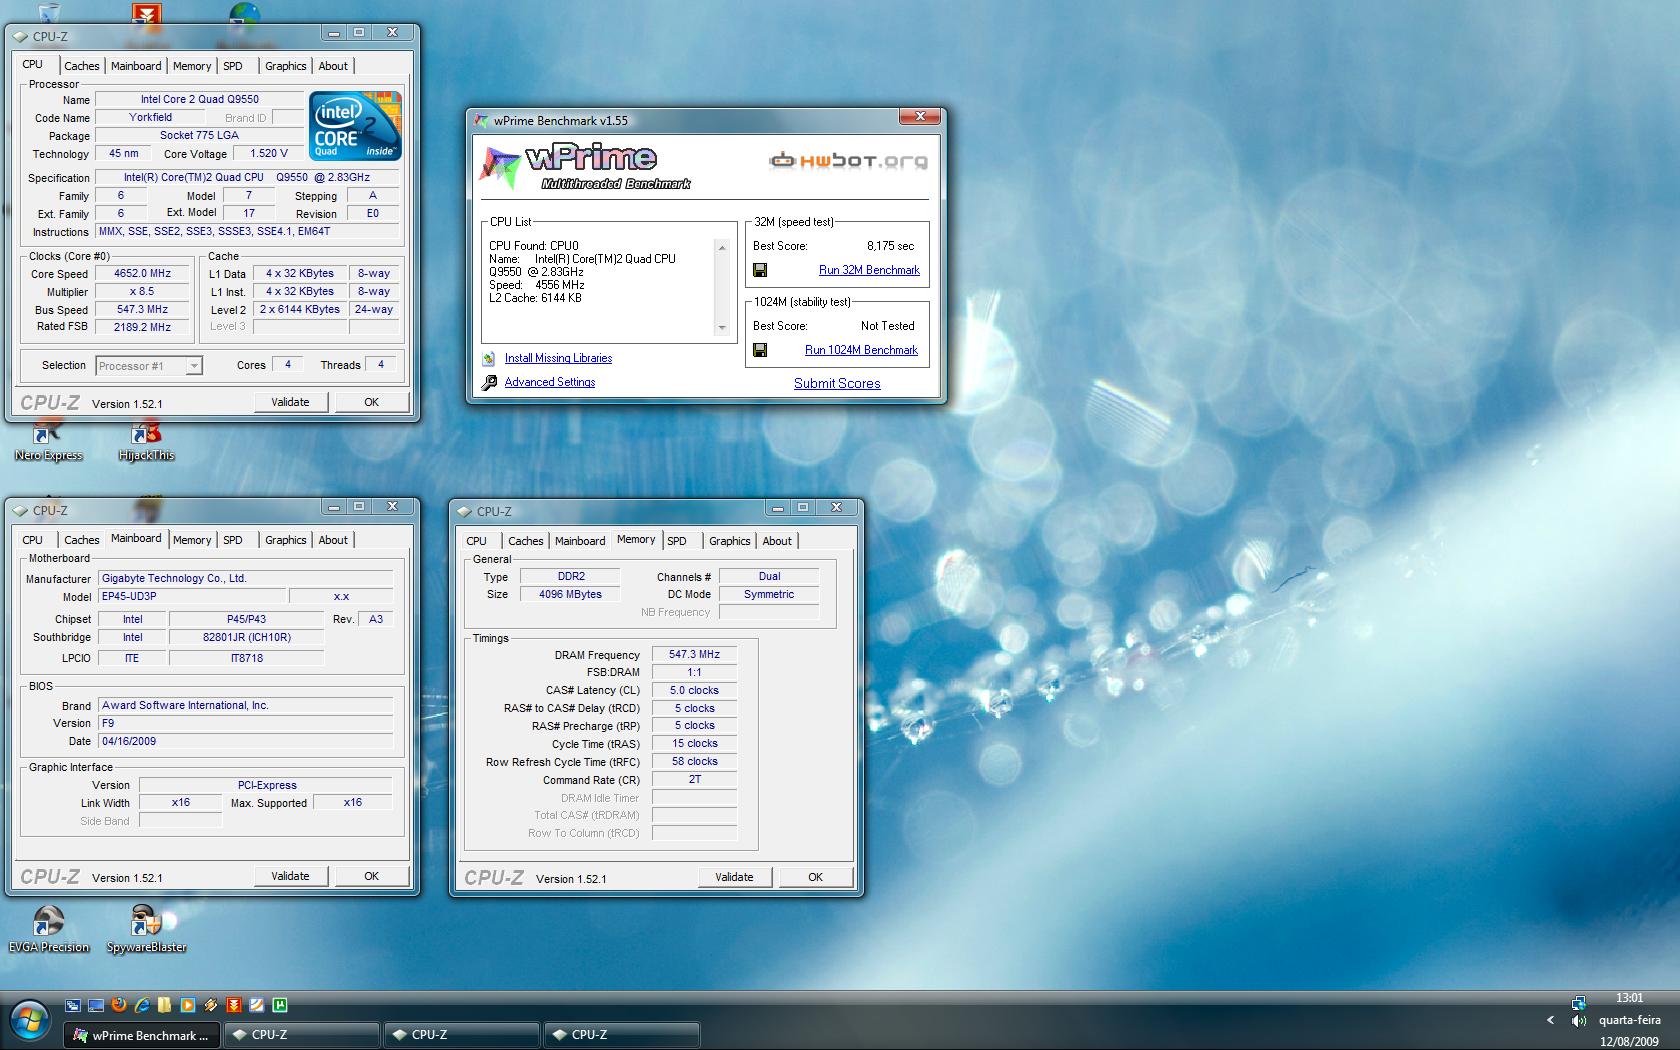Click CPU List scroll down arrow

(722, 328)
